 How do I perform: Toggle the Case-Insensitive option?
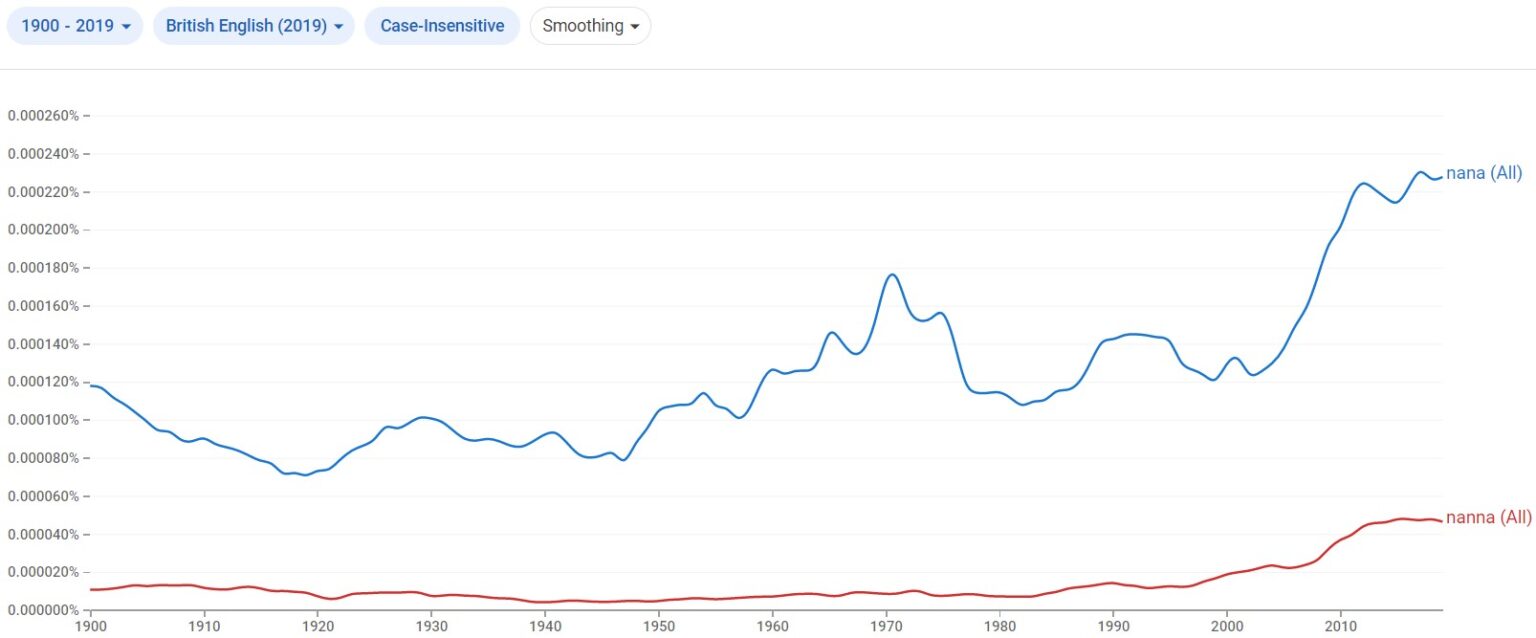(442, 25)
